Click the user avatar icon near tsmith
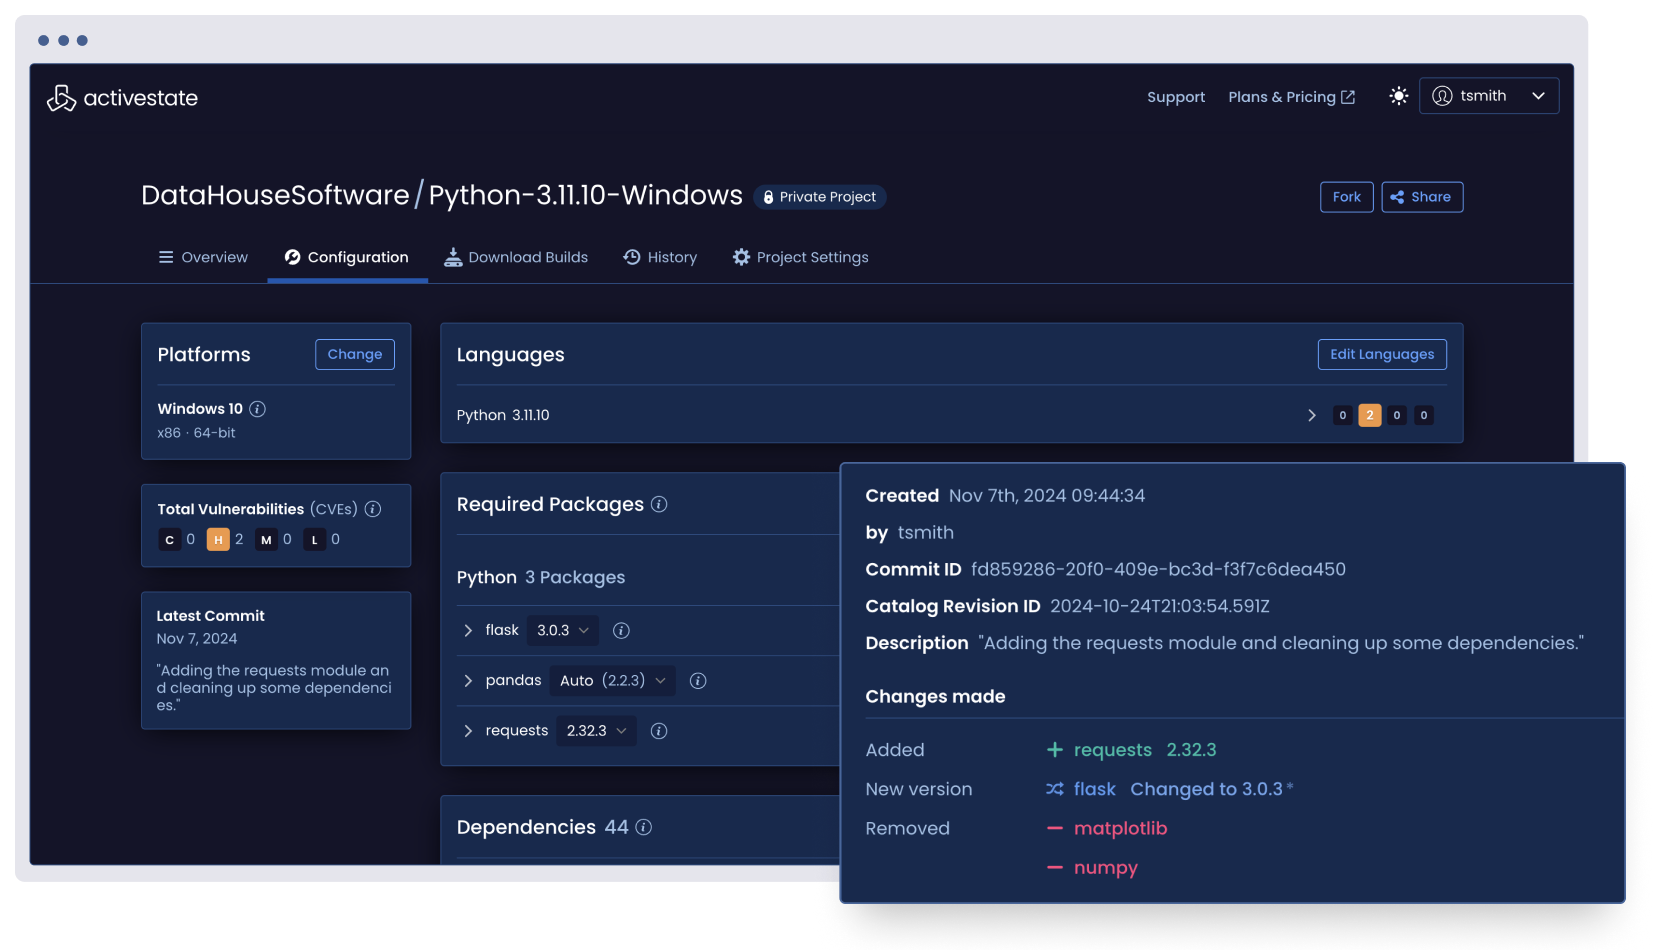The width and height of the screenshot is (1670, 950). tap(1442, 95)
